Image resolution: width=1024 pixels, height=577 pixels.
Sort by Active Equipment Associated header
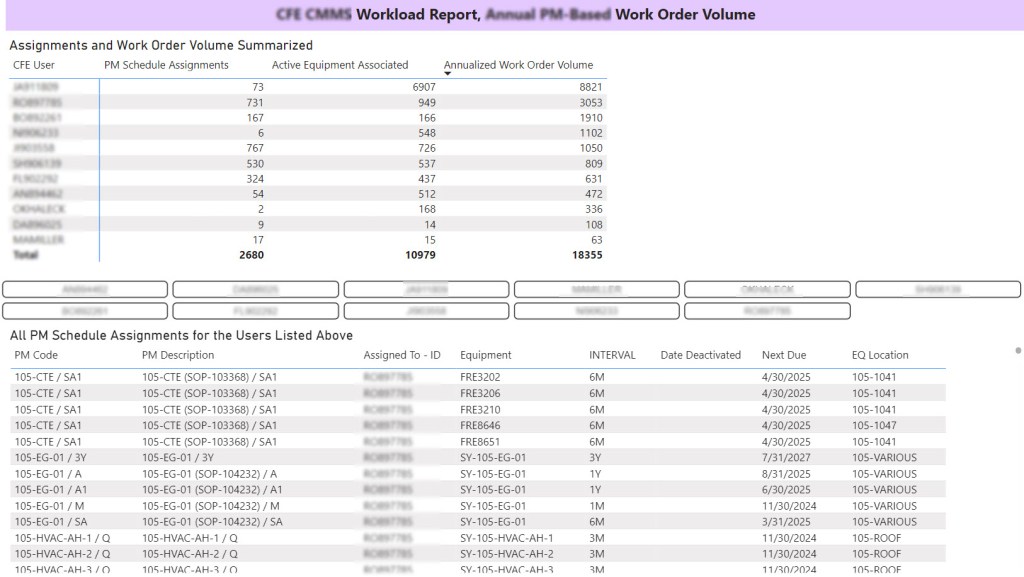point(340,65)
